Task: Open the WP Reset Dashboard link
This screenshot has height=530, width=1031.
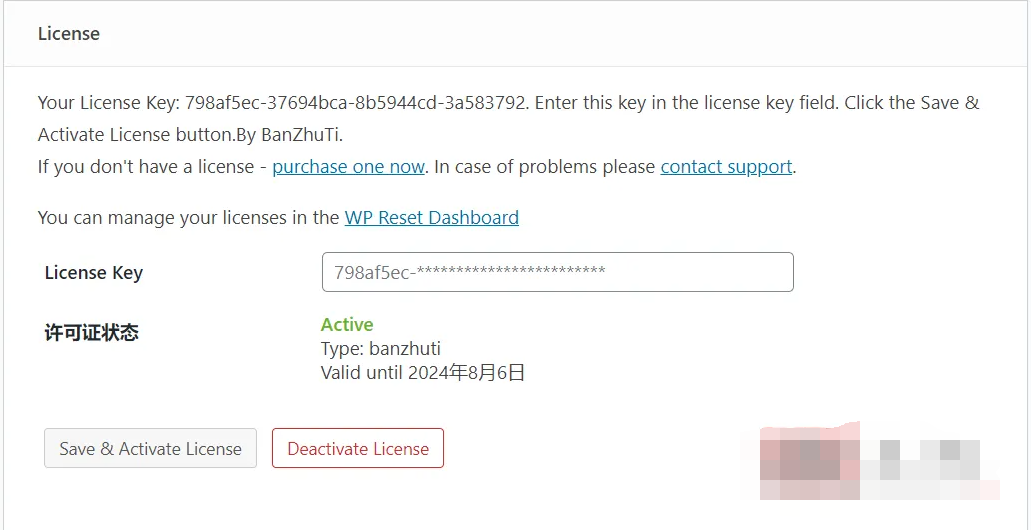Action: pos(431,217)
